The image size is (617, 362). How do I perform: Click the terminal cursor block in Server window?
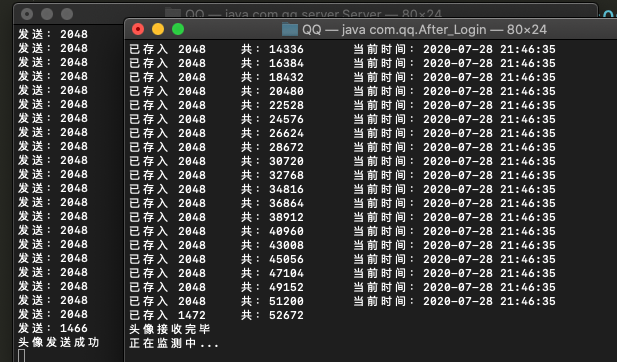(x=22, y=356)
